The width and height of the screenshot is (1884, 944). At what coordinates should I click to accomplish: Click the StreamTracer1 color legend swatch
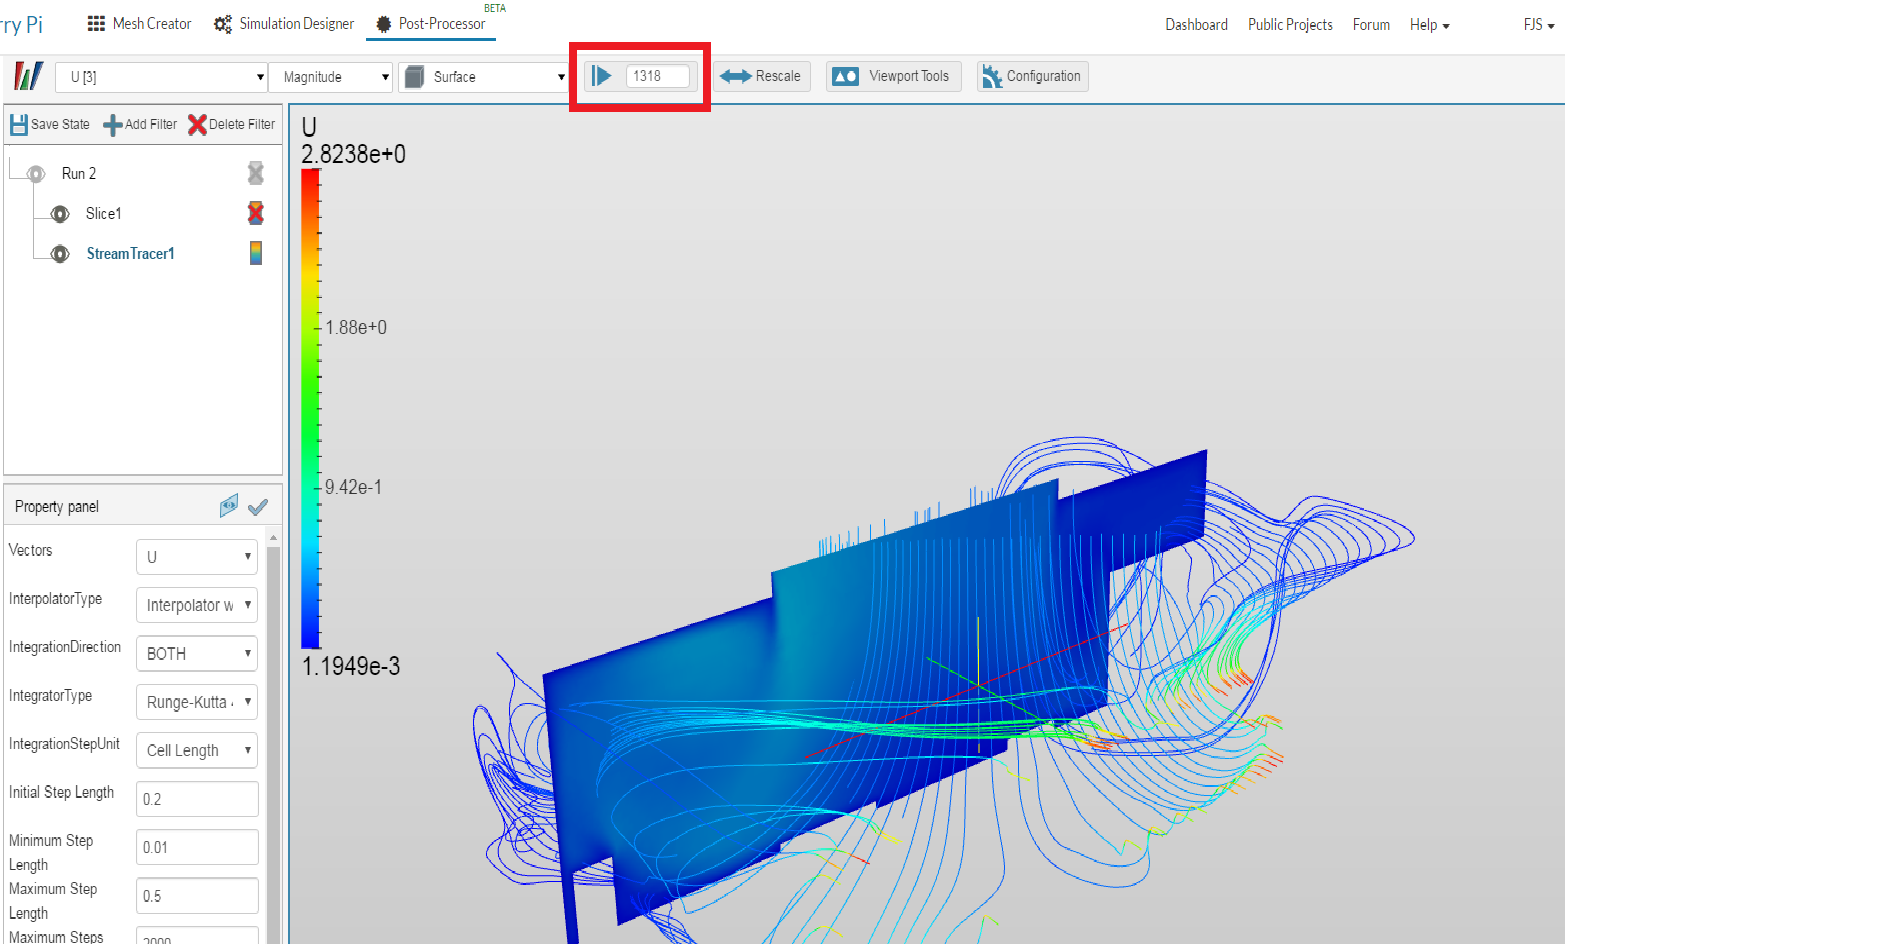[256, 253]
